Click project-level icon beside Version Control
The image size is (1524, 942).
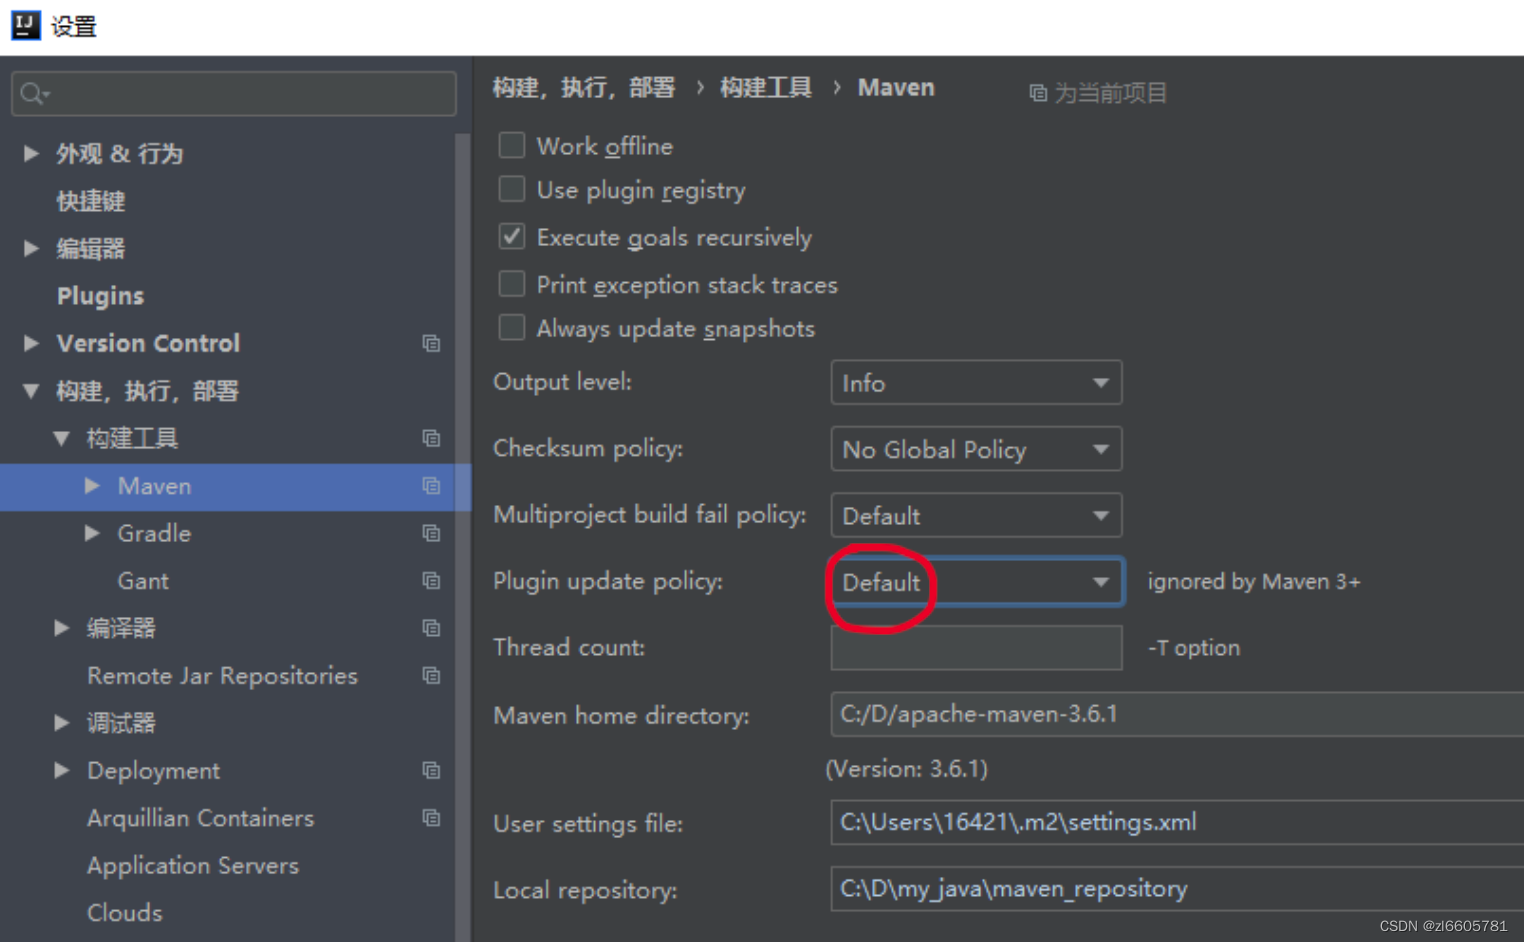(431, 343)
